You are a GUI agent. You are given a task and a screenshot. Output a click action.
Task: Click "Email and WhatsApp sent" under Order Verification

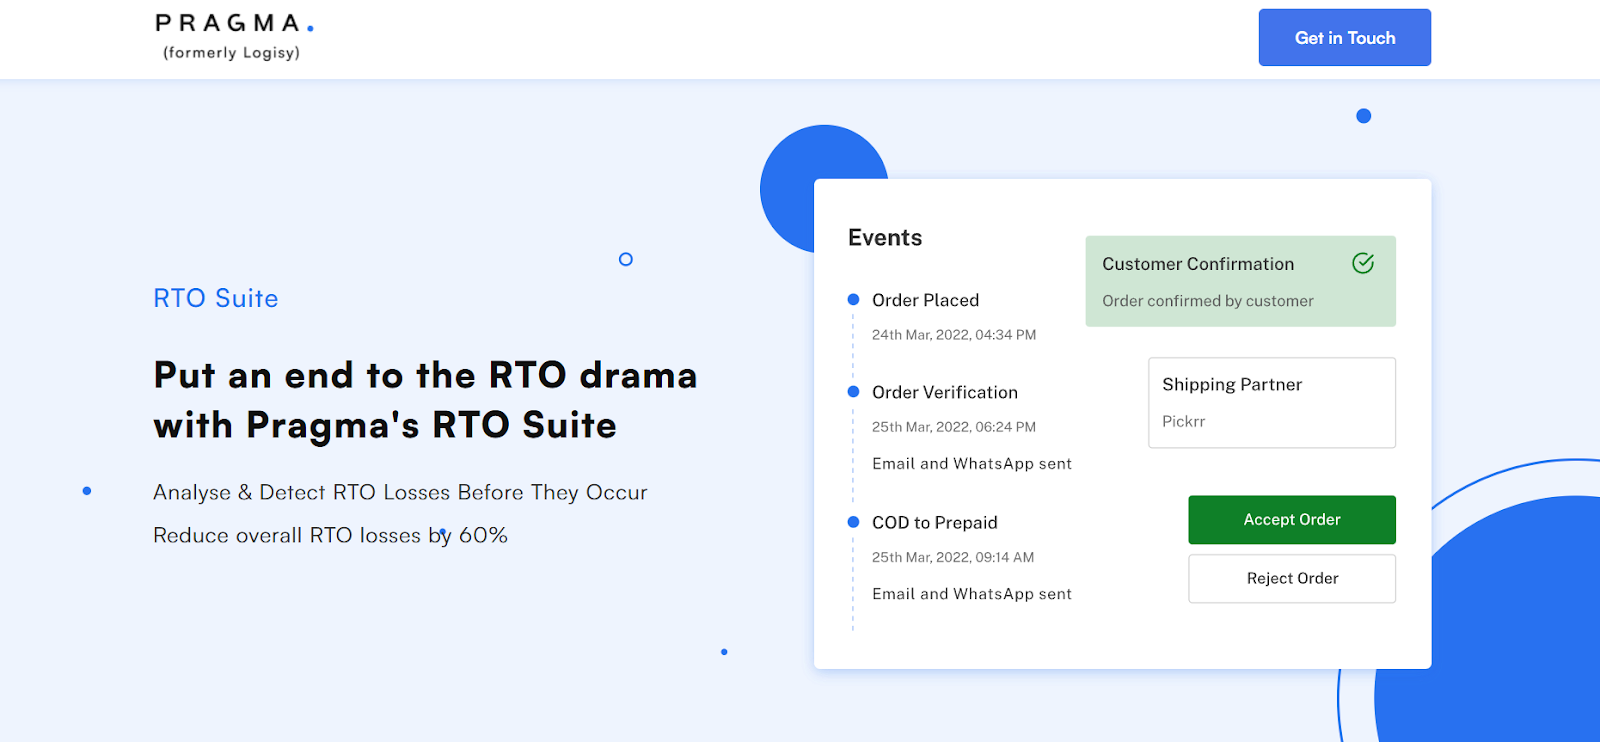(972, 464)
